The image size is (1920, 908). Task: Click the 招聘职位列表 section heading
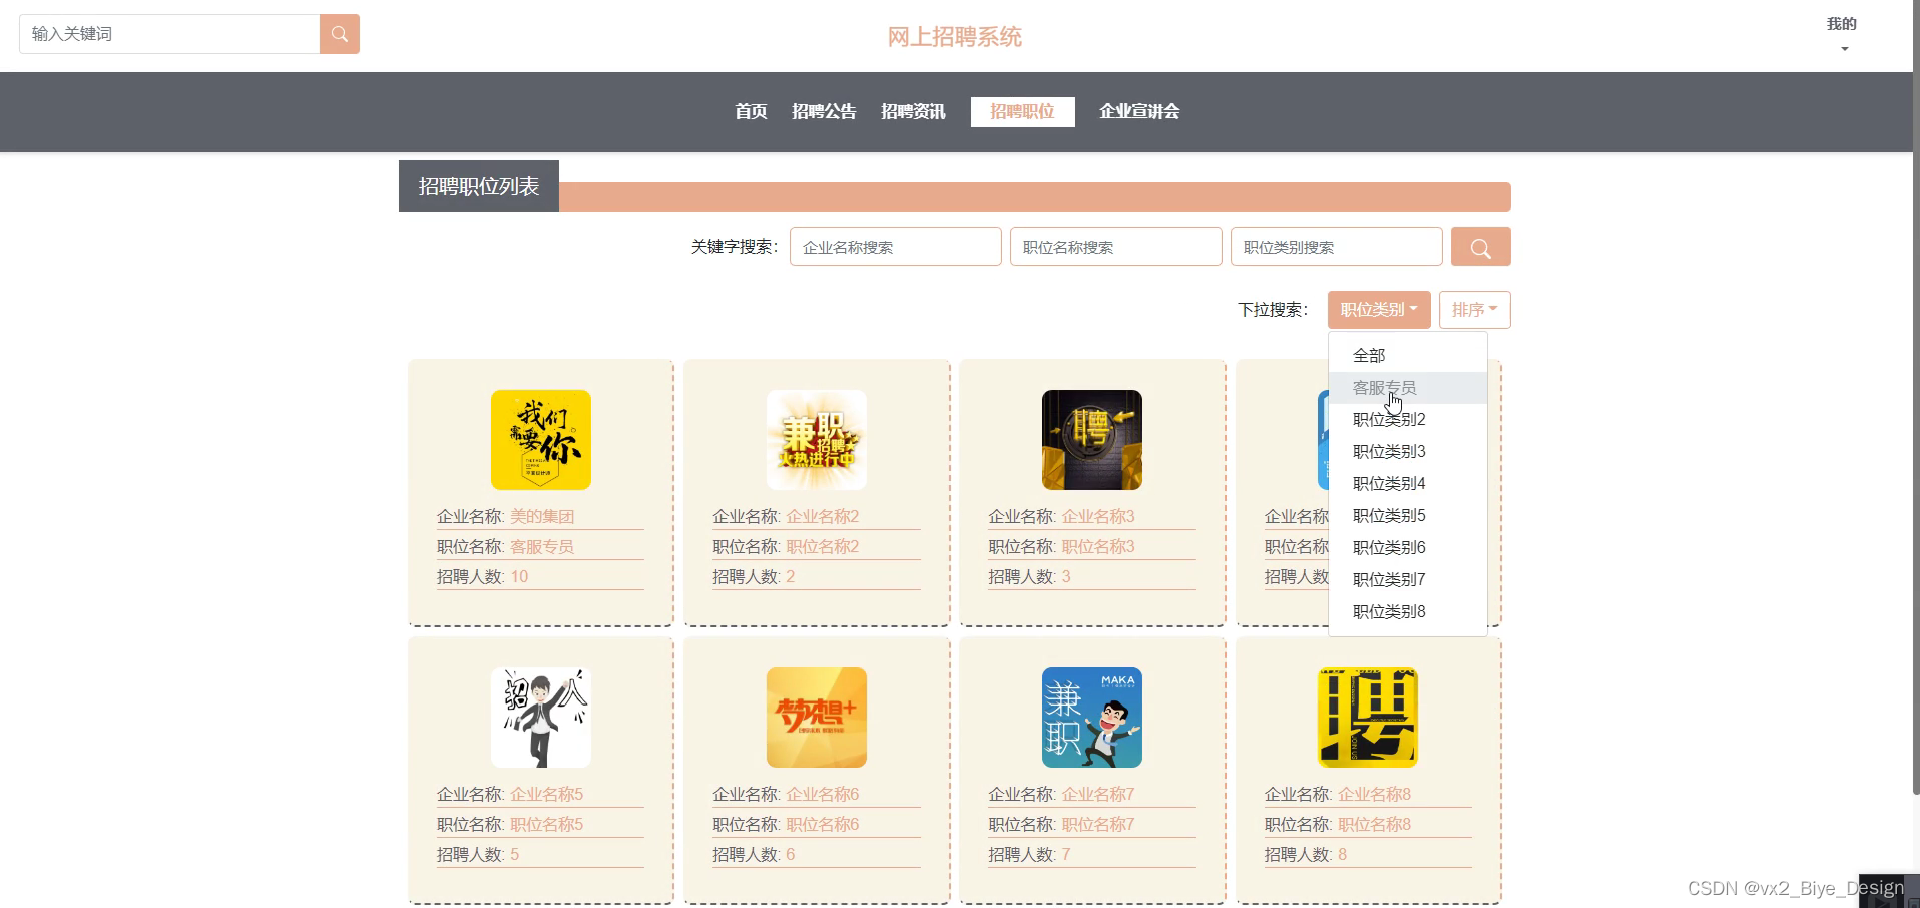click(x=479, y=186)
